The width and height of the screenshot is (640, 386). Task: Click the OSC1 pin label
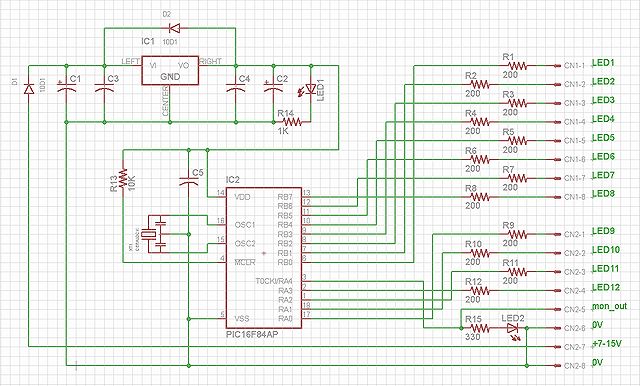pos(245,225)
